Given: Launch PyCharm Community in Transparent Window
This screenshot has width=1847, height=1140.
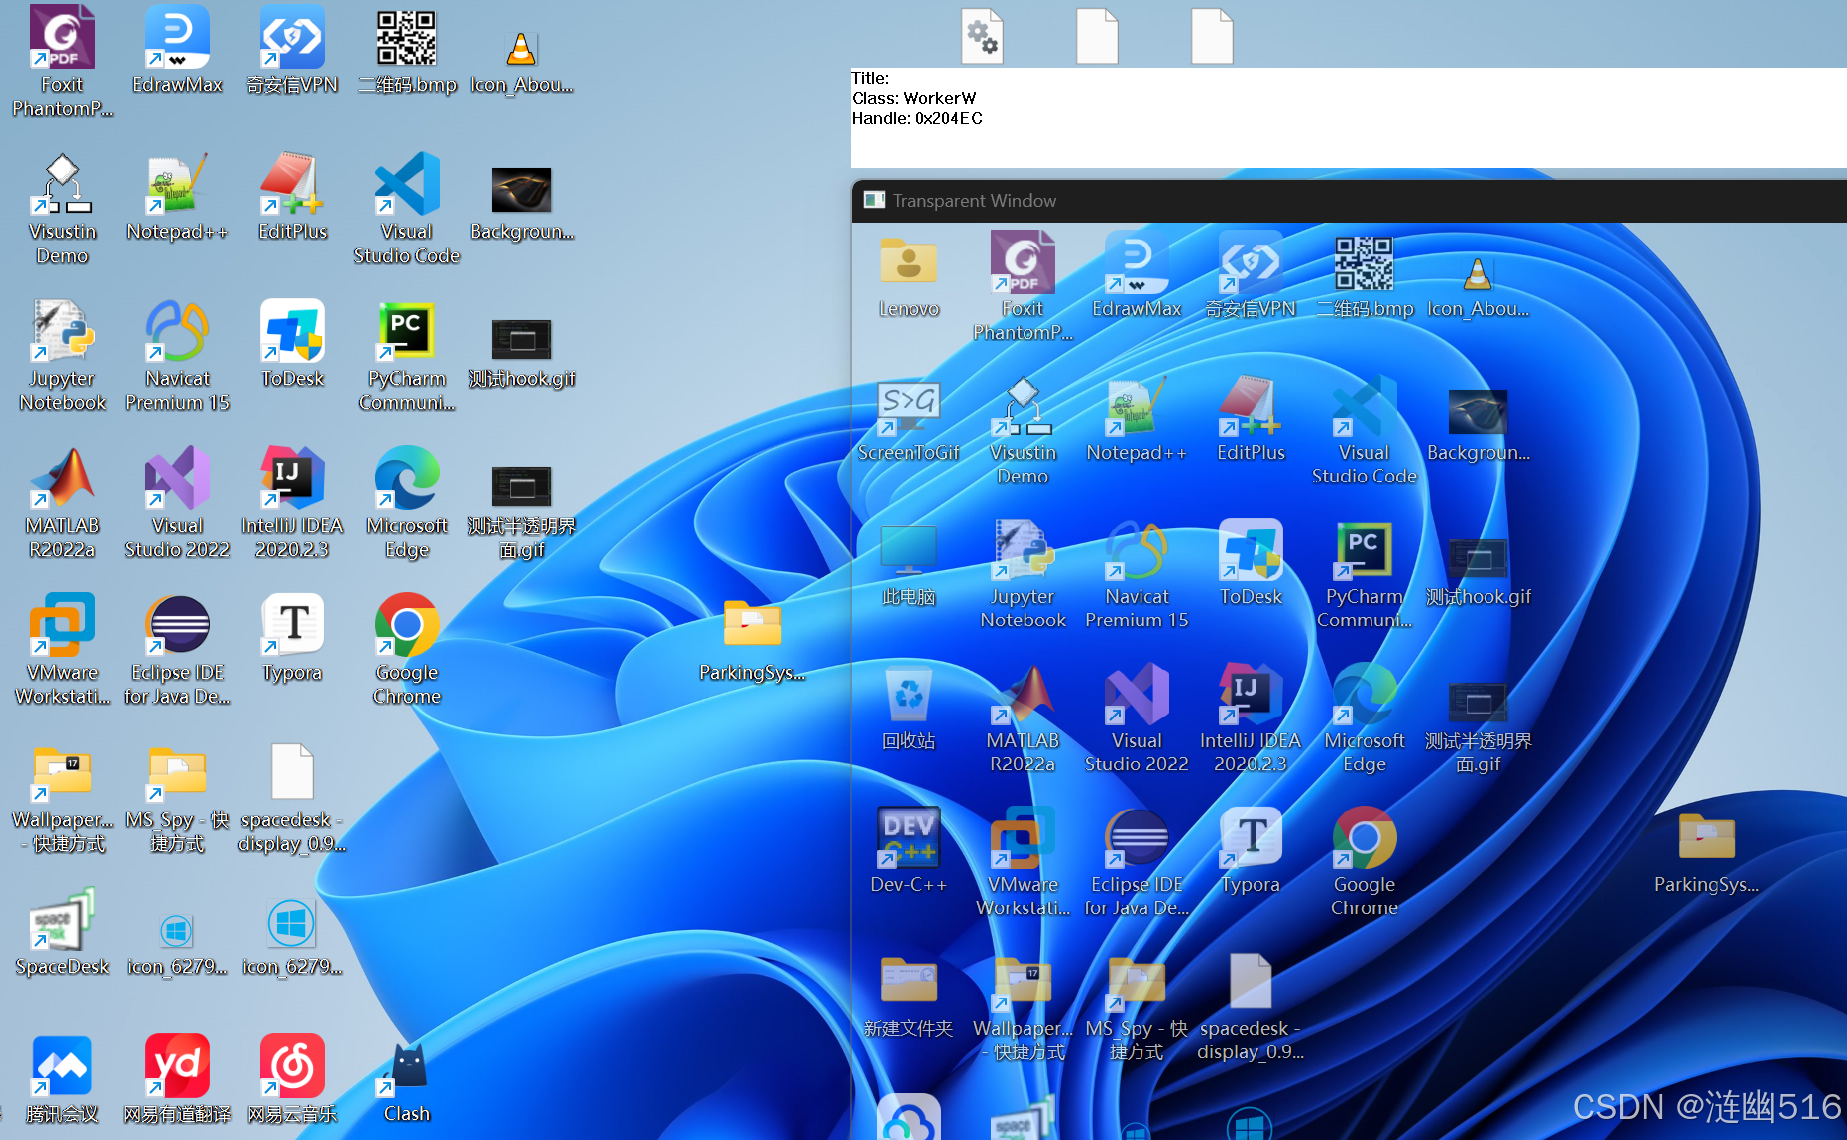Looking at the screenshot, I should click(x=1365, y=575).
